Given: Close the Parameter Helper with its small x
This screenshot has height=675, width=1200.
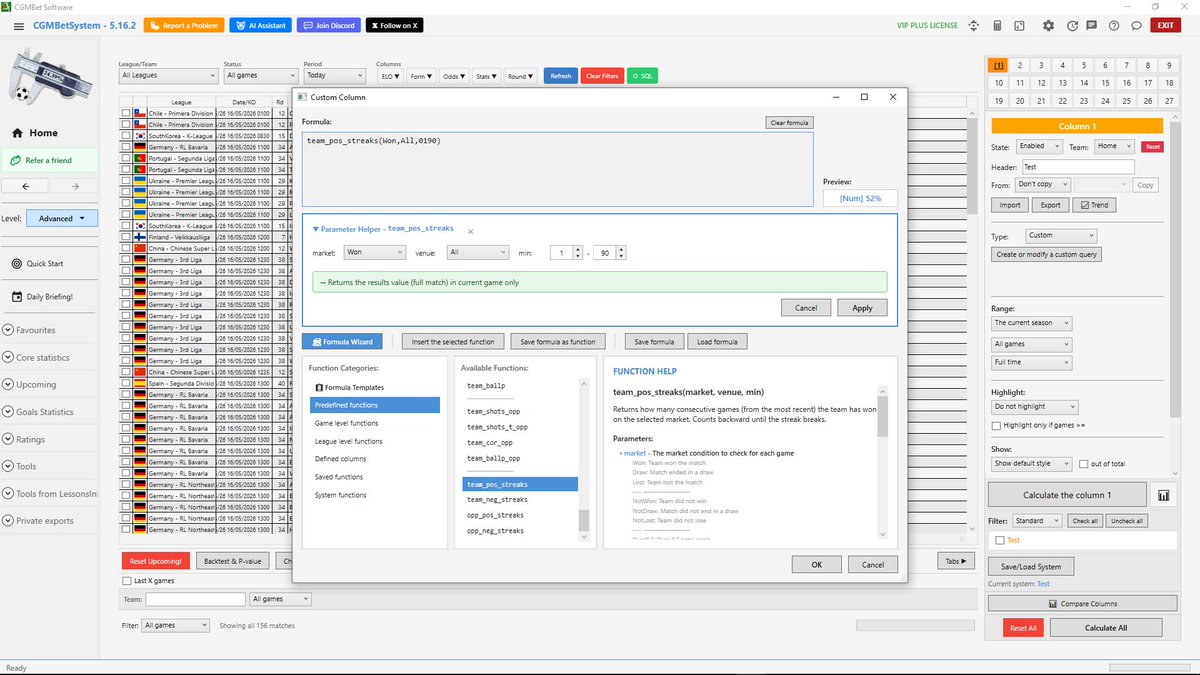Looking at the screenshot, I should point(470,230).
